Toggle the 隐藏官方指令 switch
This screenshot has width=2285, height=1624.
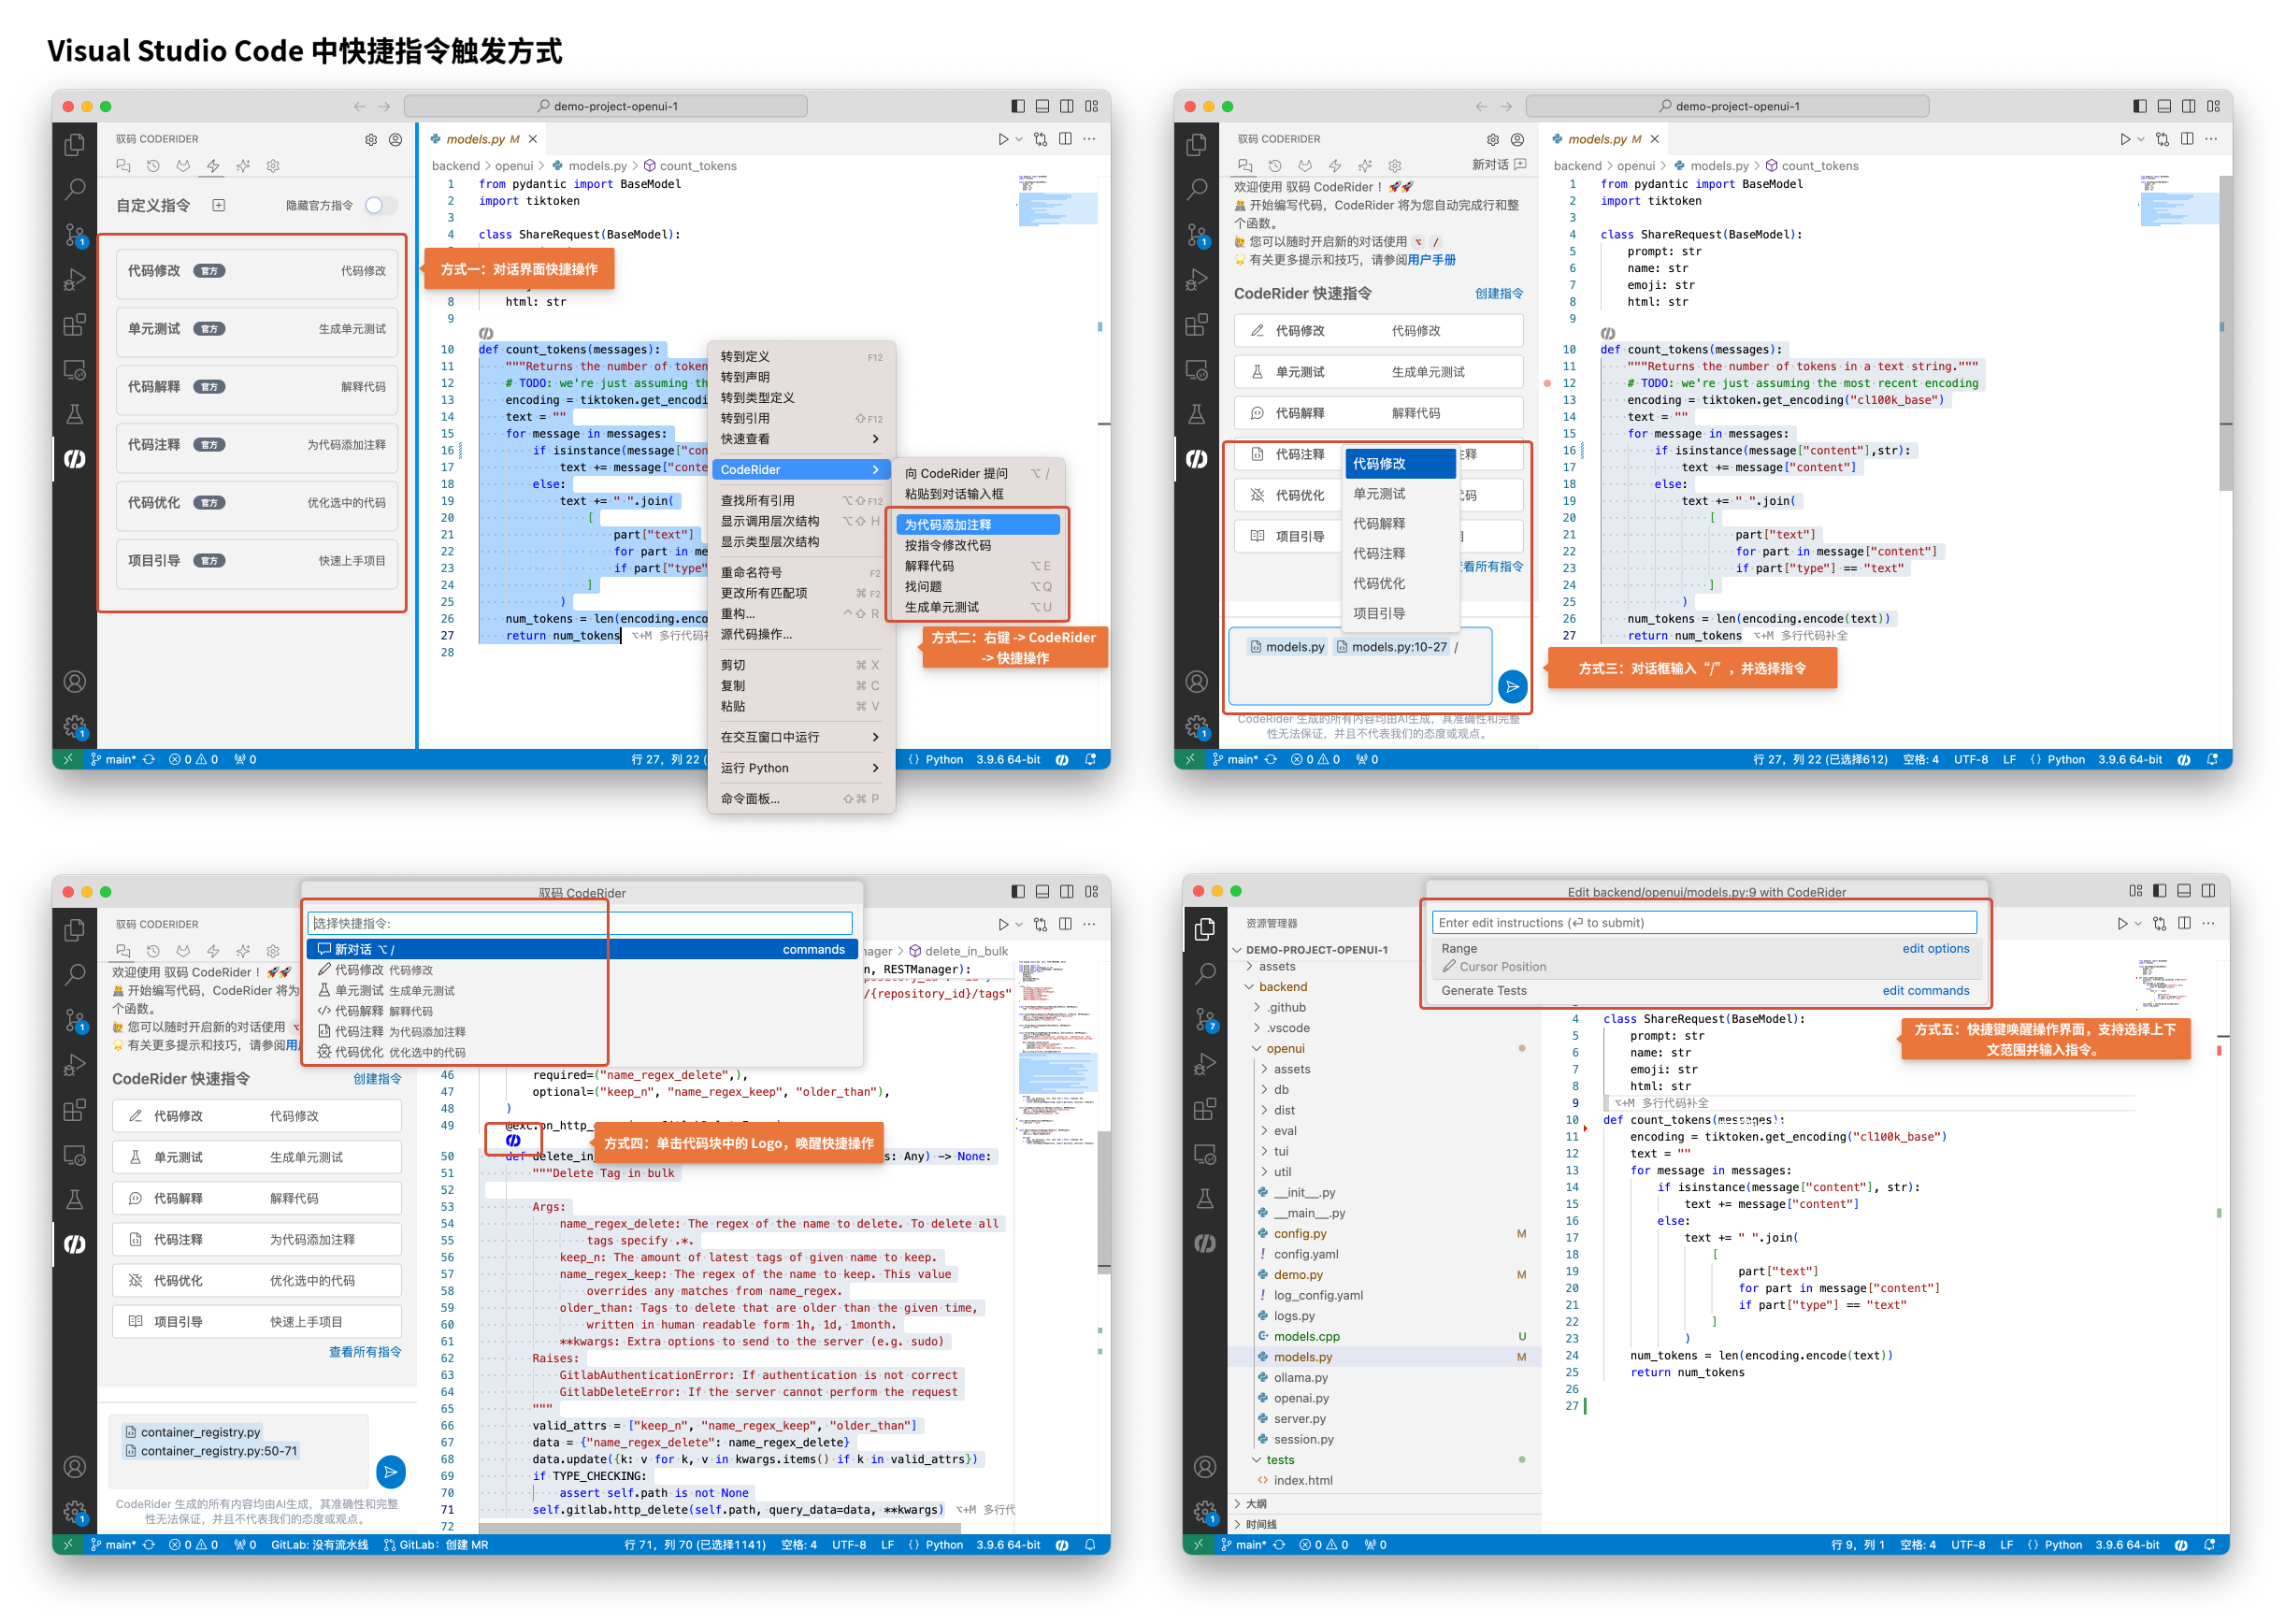[x=380, y=205]
